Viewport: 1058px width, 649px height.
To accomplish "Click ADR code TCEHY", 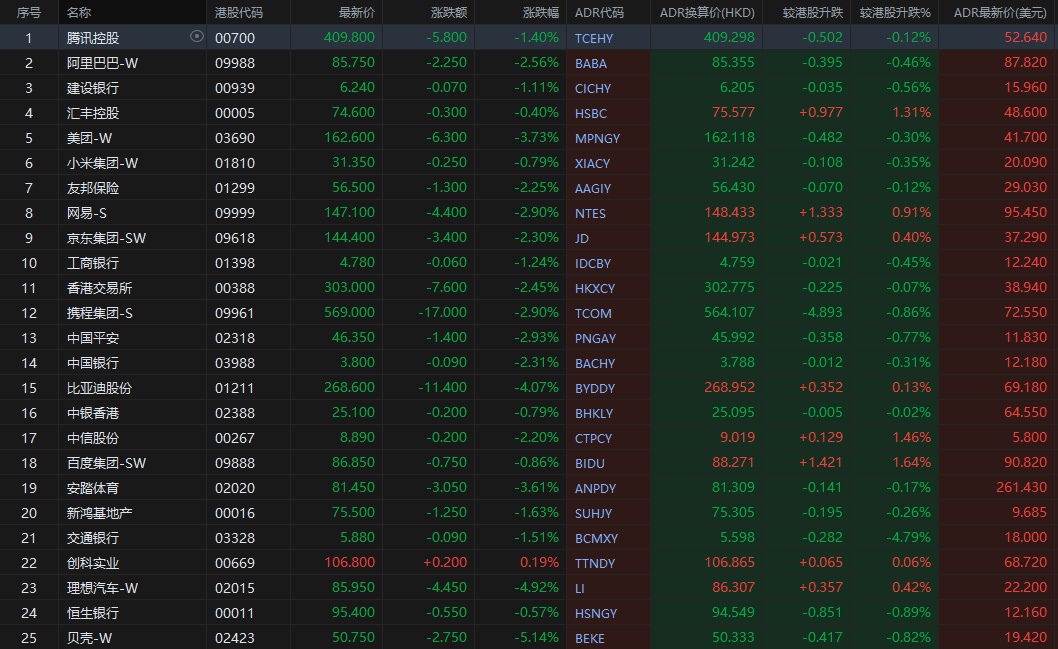I will click(594, 38).
